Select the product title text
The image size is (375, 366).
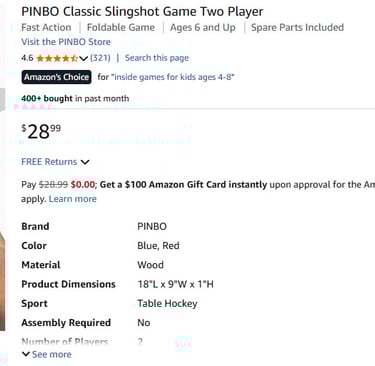click(x=142, y=12)
